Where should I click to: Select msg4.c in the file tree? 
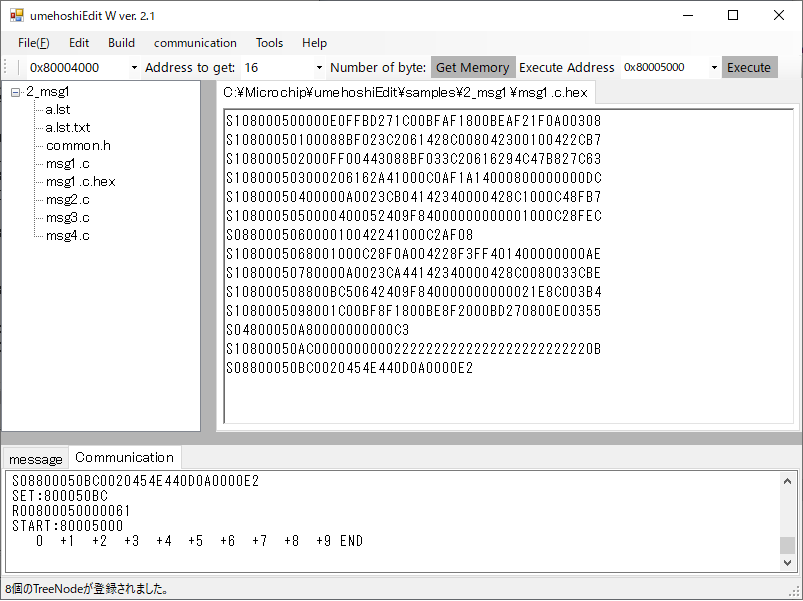click(67, 235)
